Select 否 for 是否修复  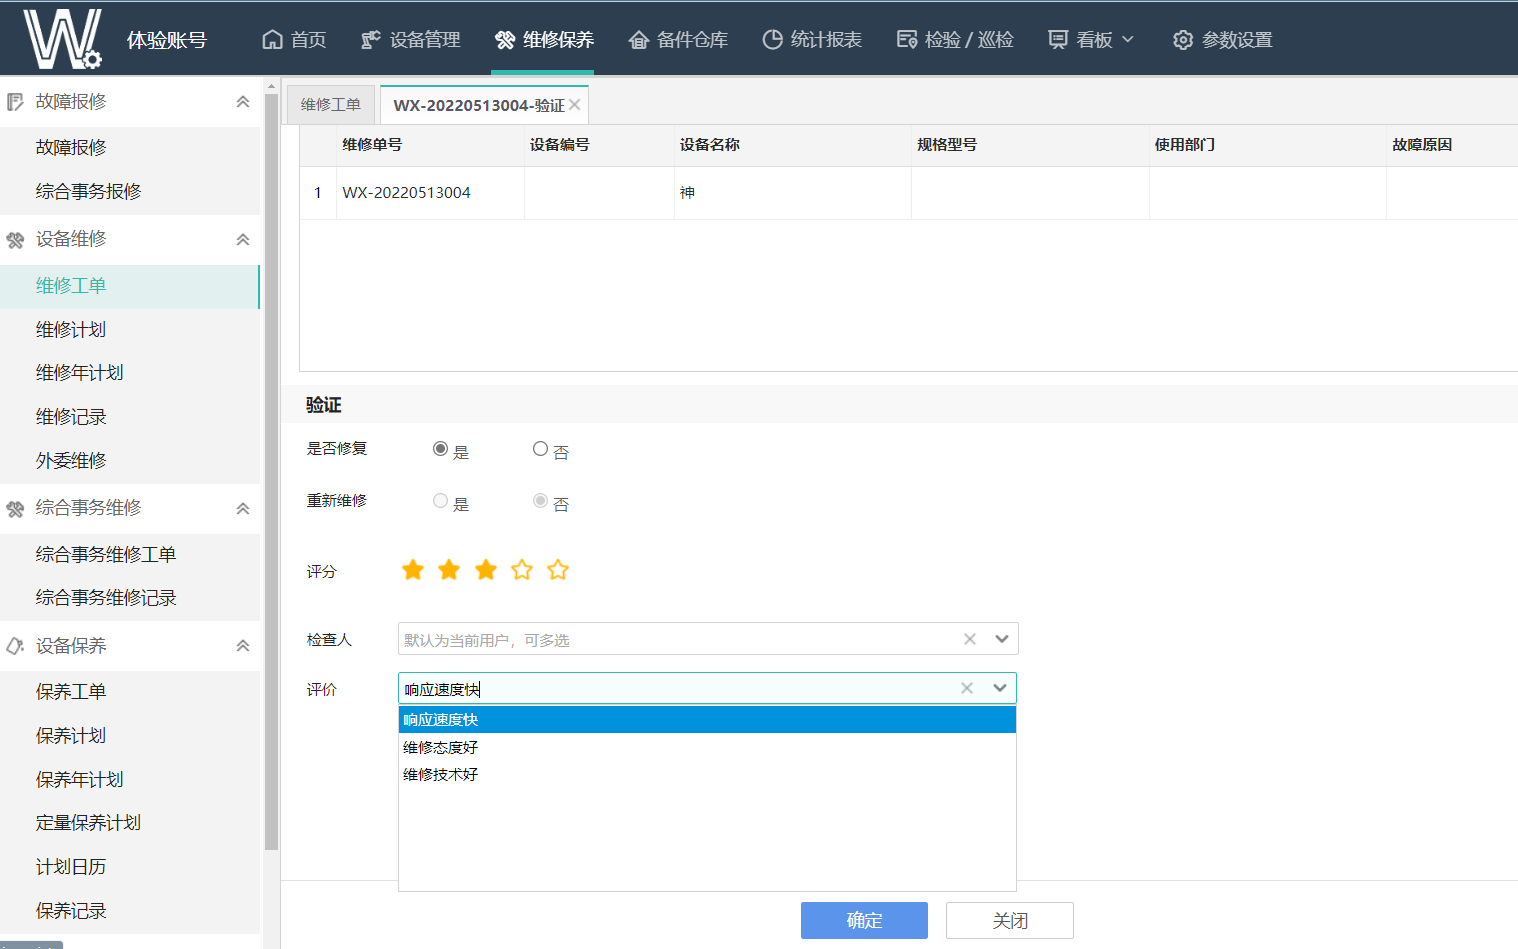tap(540, 449)
